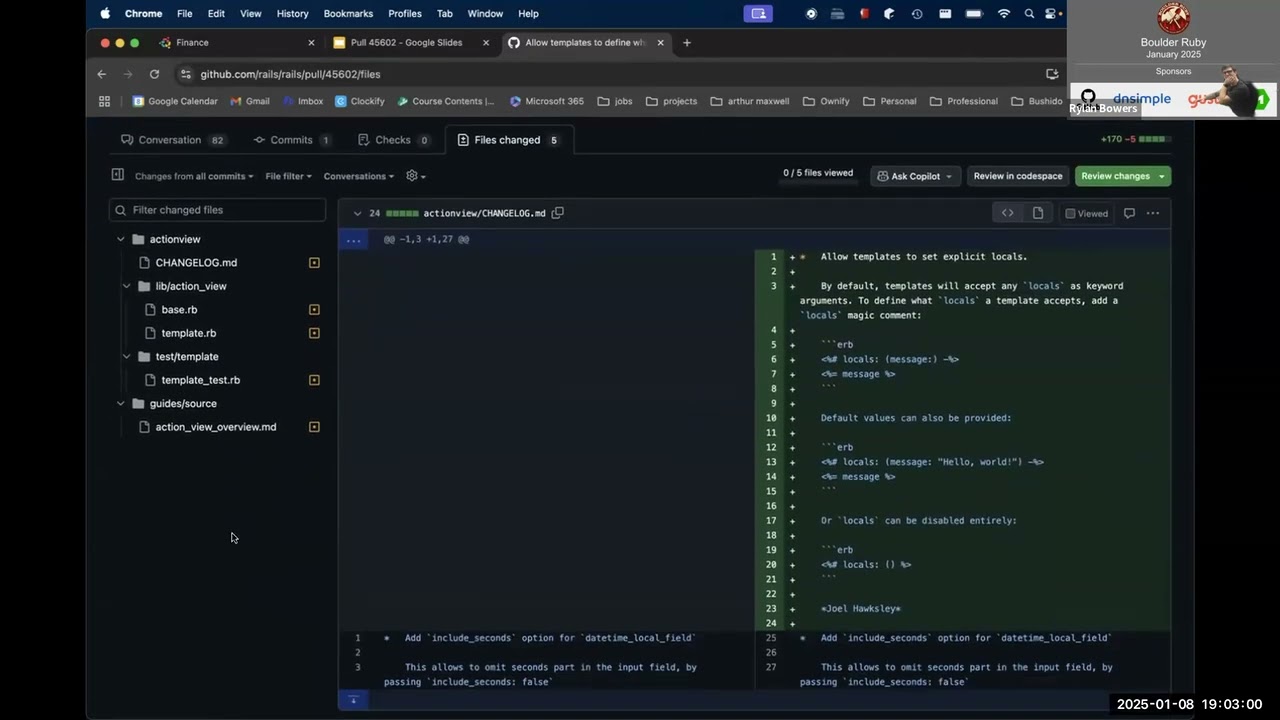Open the Apple menu
1280x720 pixels.
[105, 14]
